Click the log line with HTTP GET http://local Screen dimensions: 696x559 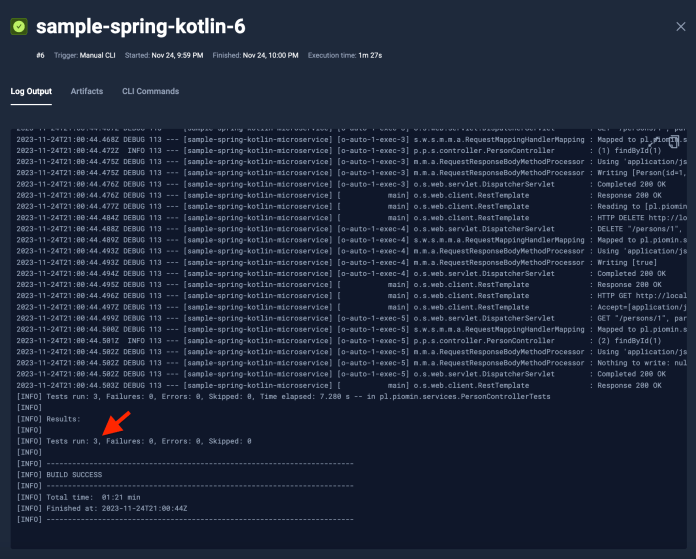tap(352, 296)
